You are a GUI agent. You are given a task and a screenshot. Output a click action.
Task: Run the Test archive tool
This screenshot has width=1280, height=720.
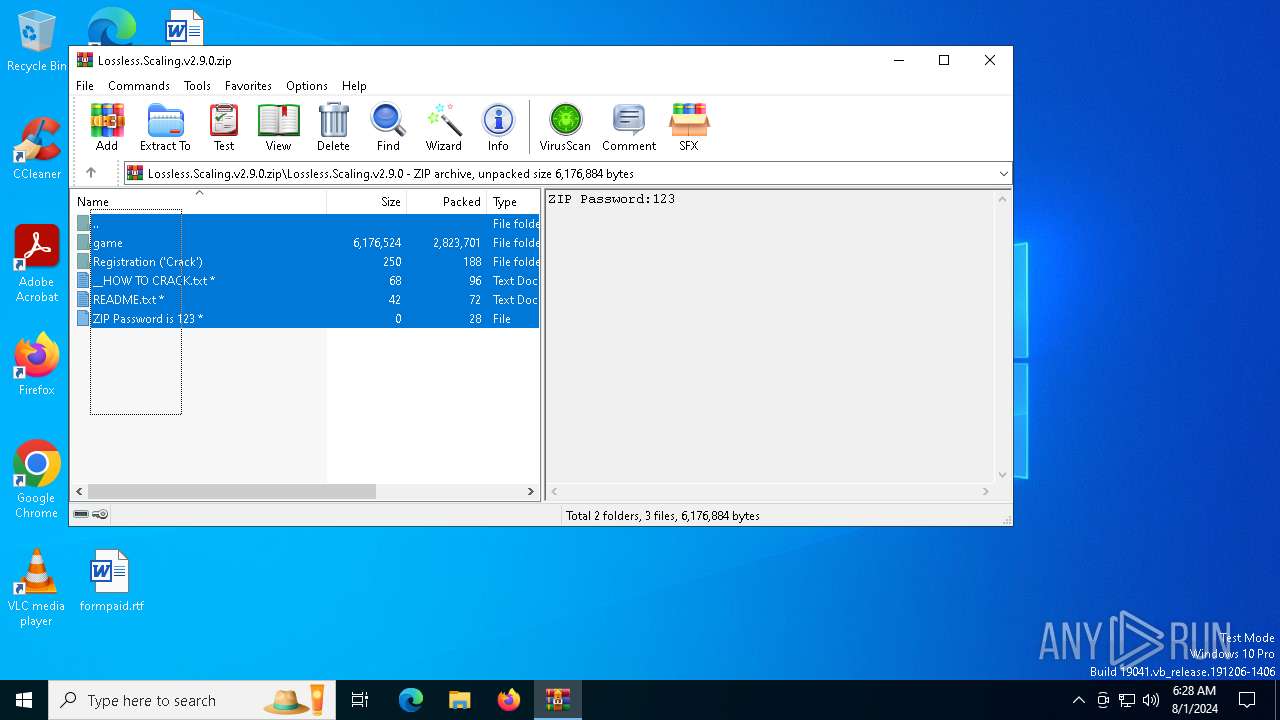224,127
